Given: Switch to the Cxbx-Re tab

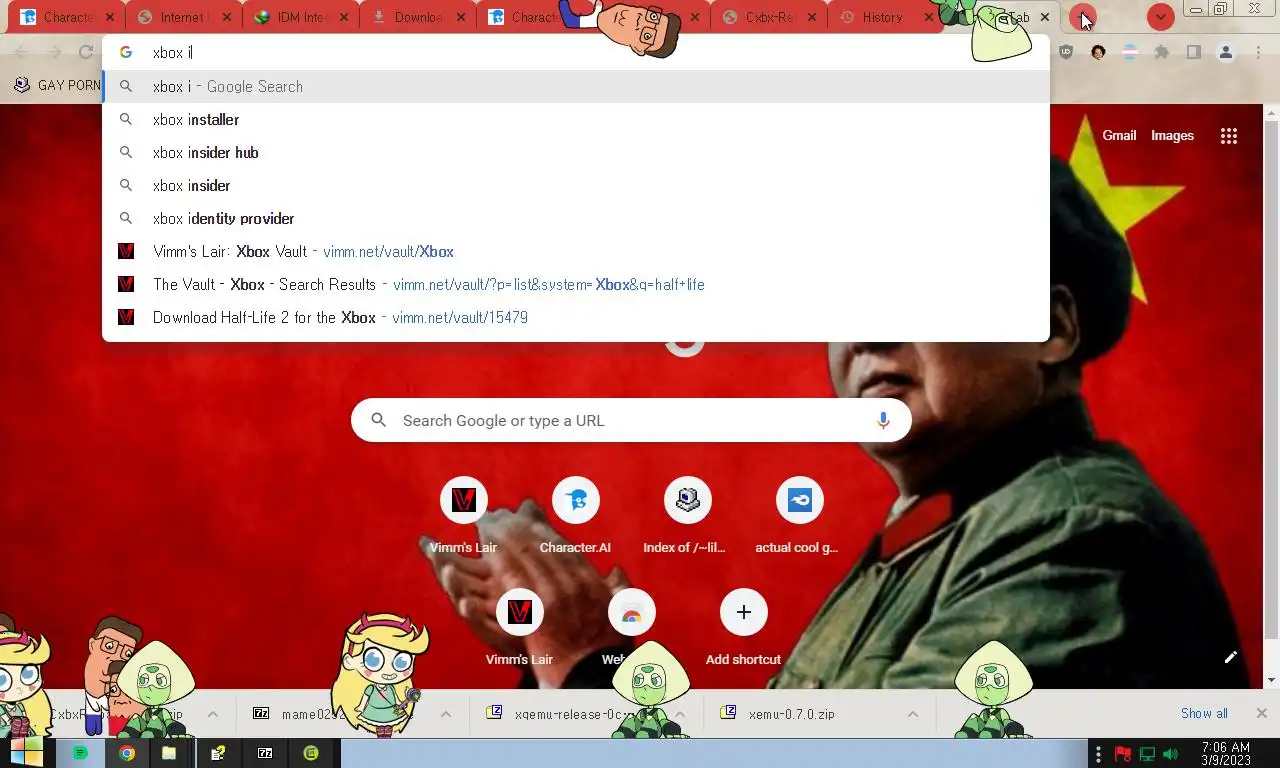Looking at the screenshot, I should click(768, 18).
